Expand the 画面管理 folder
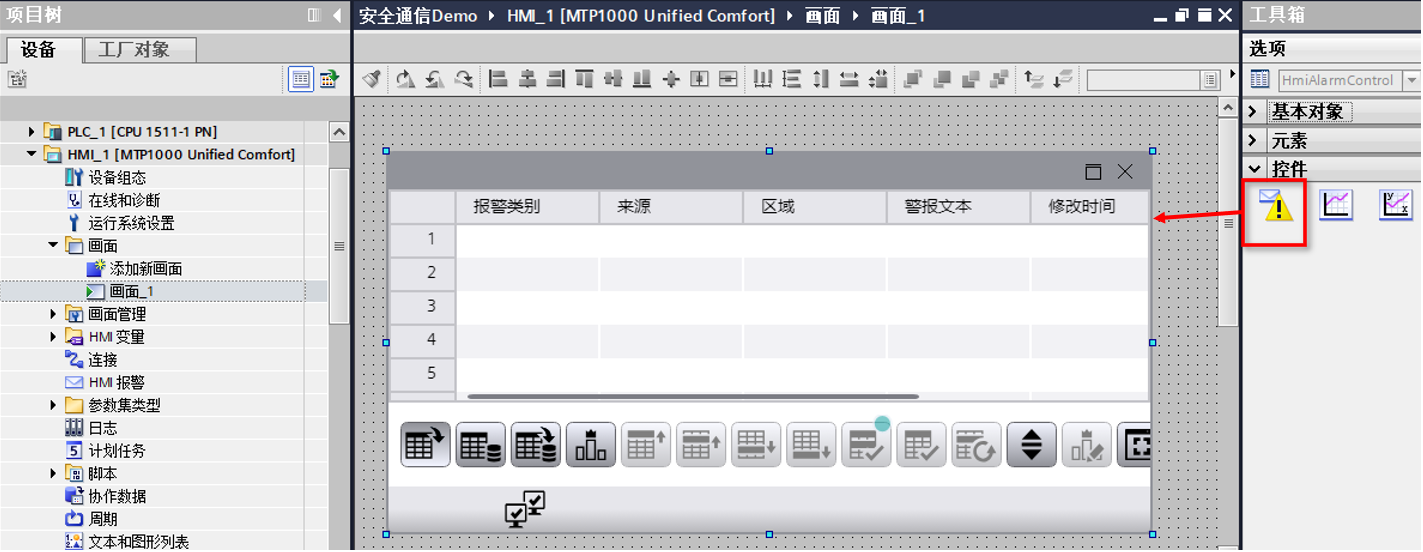Screen dimensions: 1423x552 pos(53,314)
